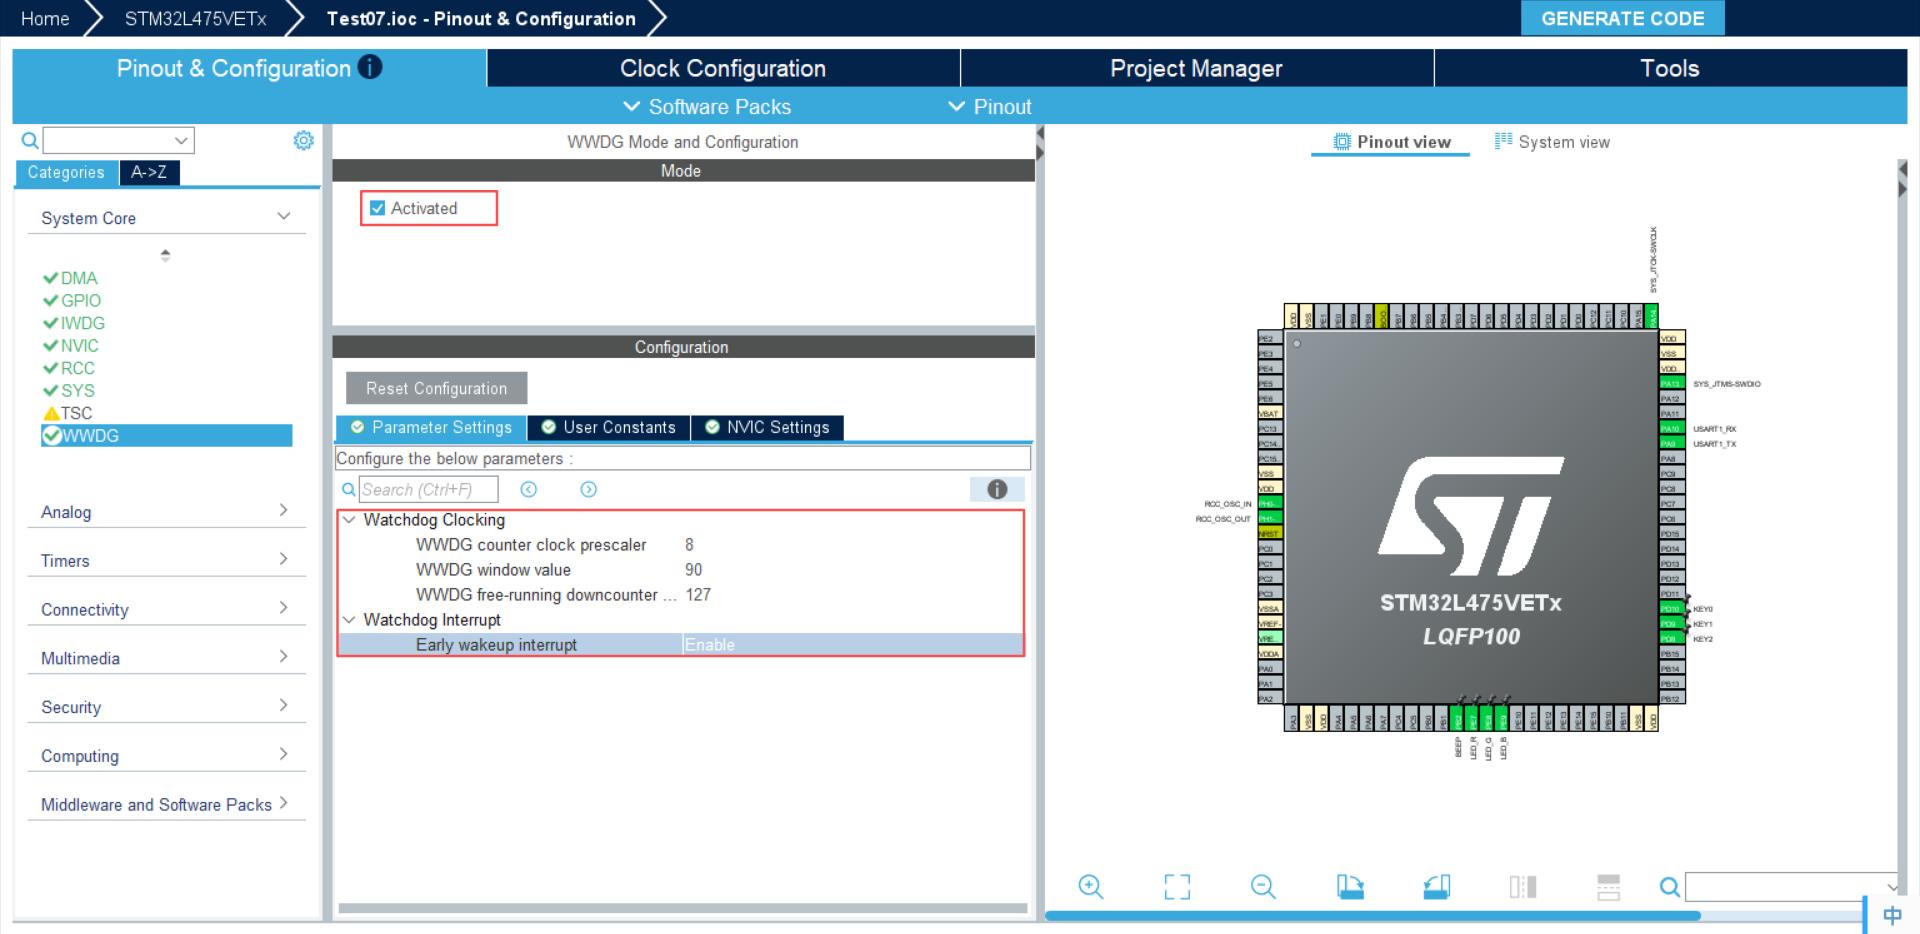Click the DMA green check icon
1920x934 pixels.
[x=50, y=278]
